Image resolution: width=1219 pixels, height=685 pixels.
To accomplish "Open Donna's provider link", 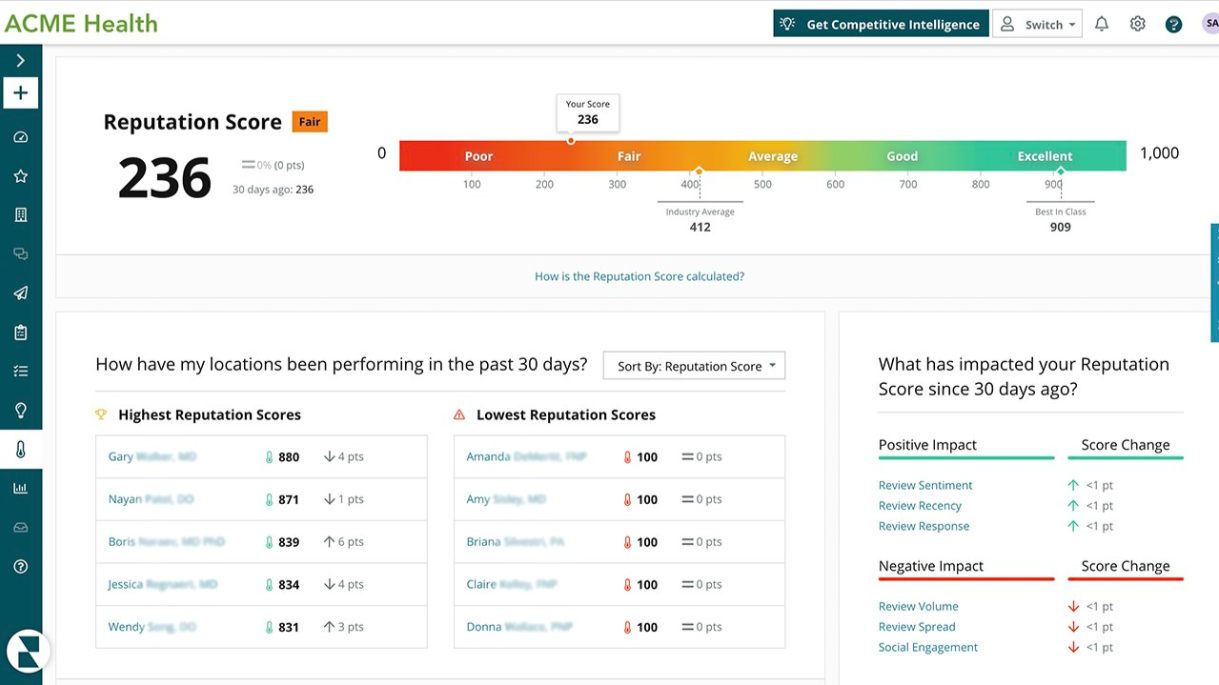I will coord(519,627).
